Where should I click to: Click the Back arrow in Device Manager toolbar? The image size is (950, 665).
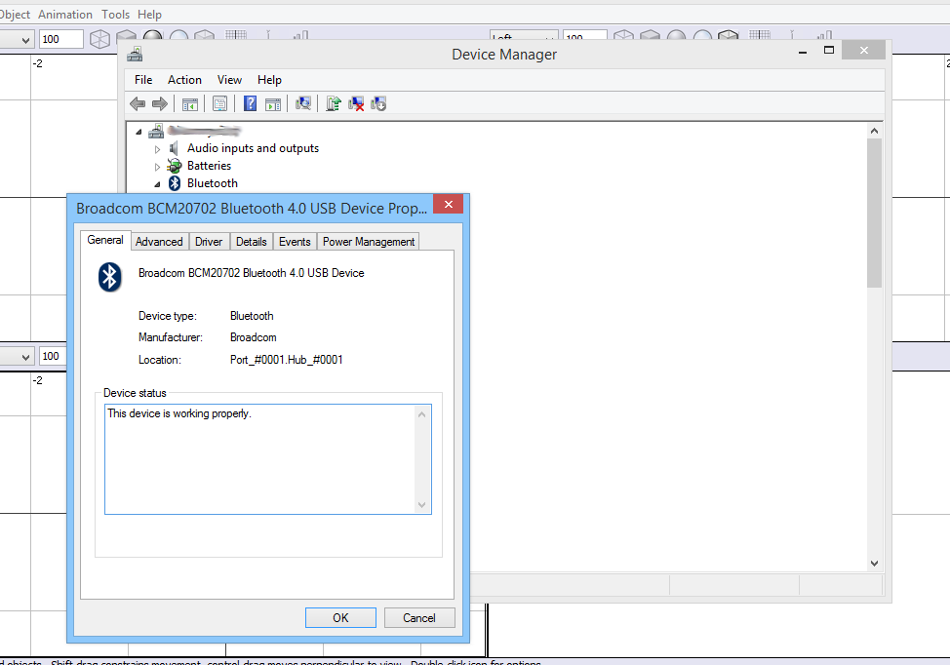tap(138, 104)
